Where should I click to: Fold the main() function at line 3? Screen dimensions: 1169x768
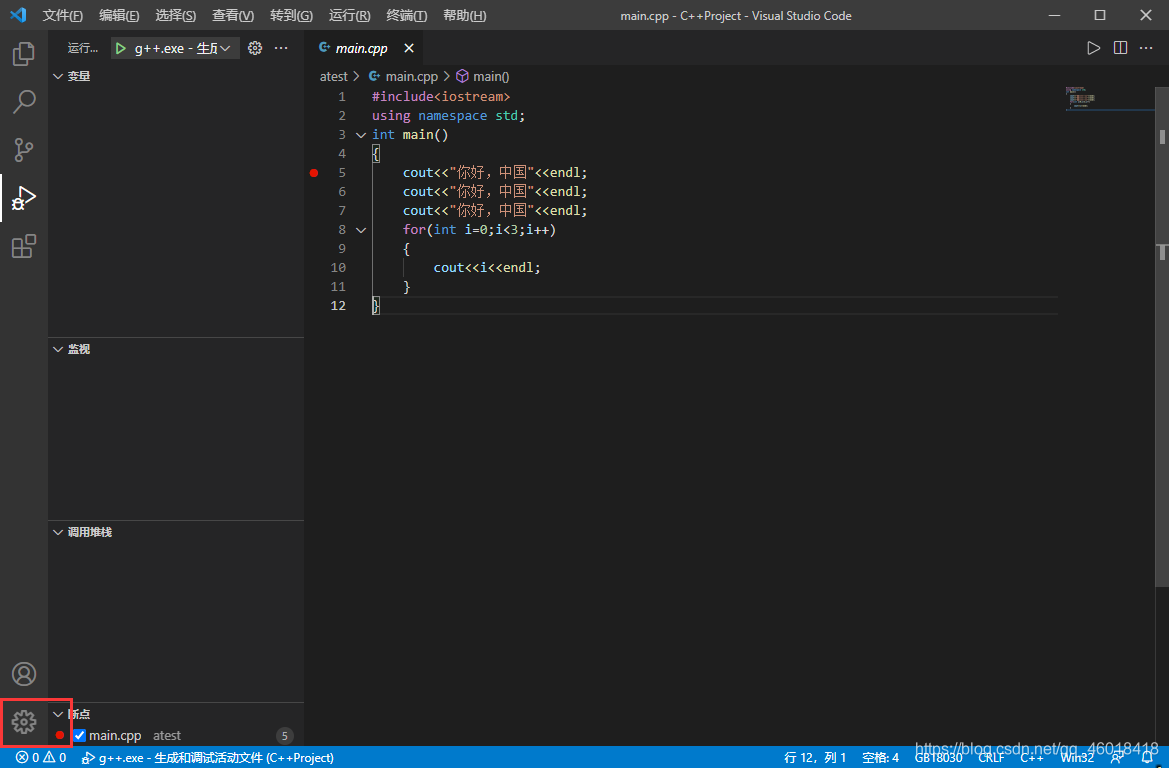click(361, 135)
